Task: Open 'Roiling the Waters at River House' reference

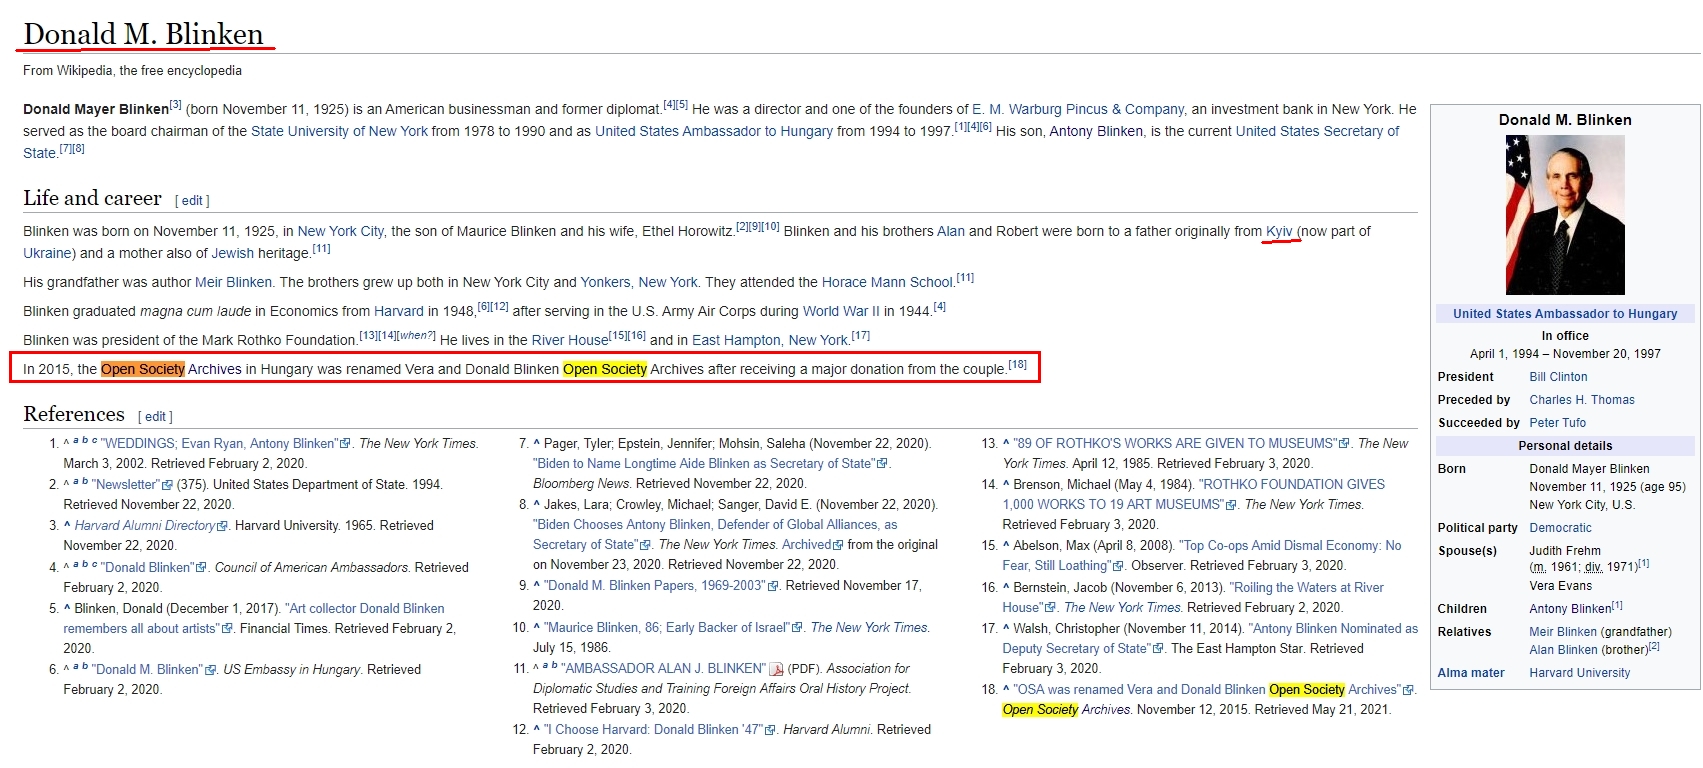Action: (x=1193, y=597)
